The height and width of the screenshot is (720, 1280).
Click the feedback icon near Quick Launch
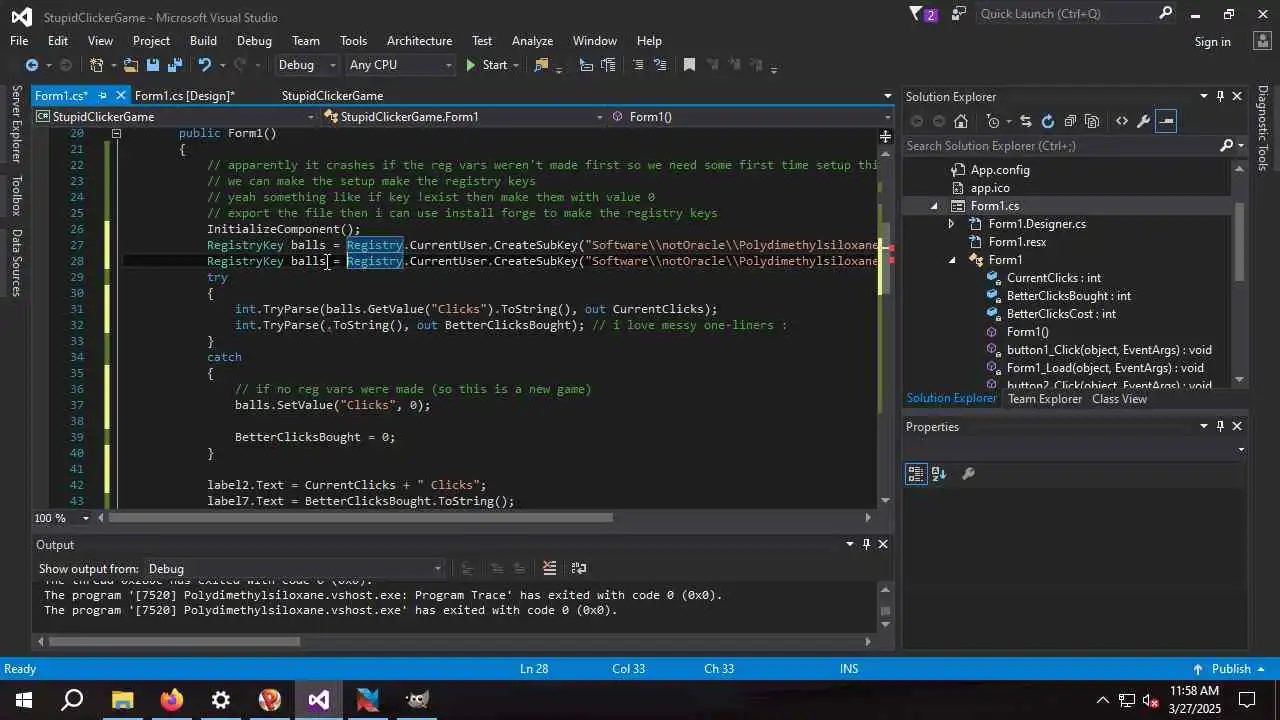(x=959, y=14)
